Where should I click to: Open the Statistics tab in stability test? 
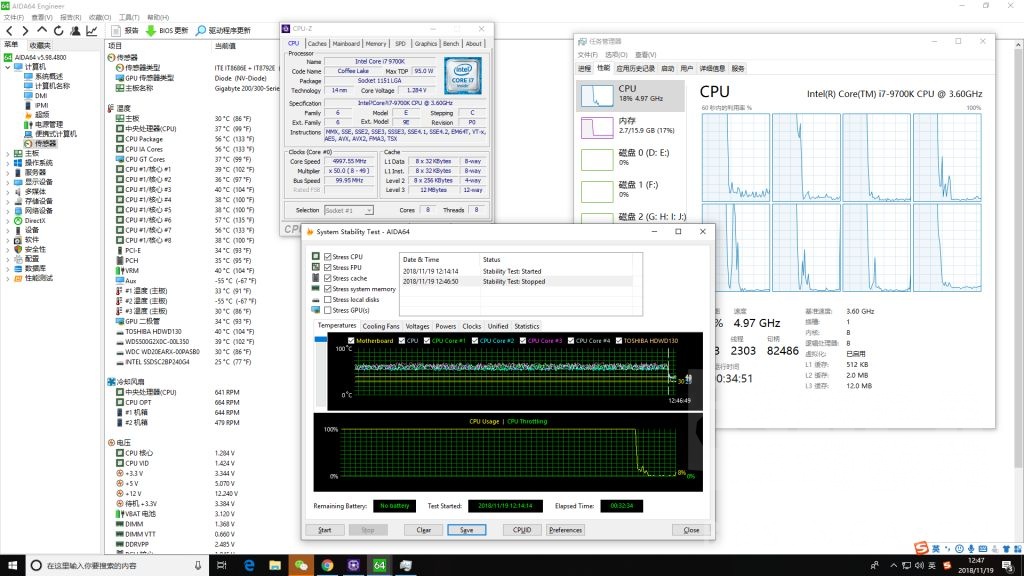coord(526,326)
